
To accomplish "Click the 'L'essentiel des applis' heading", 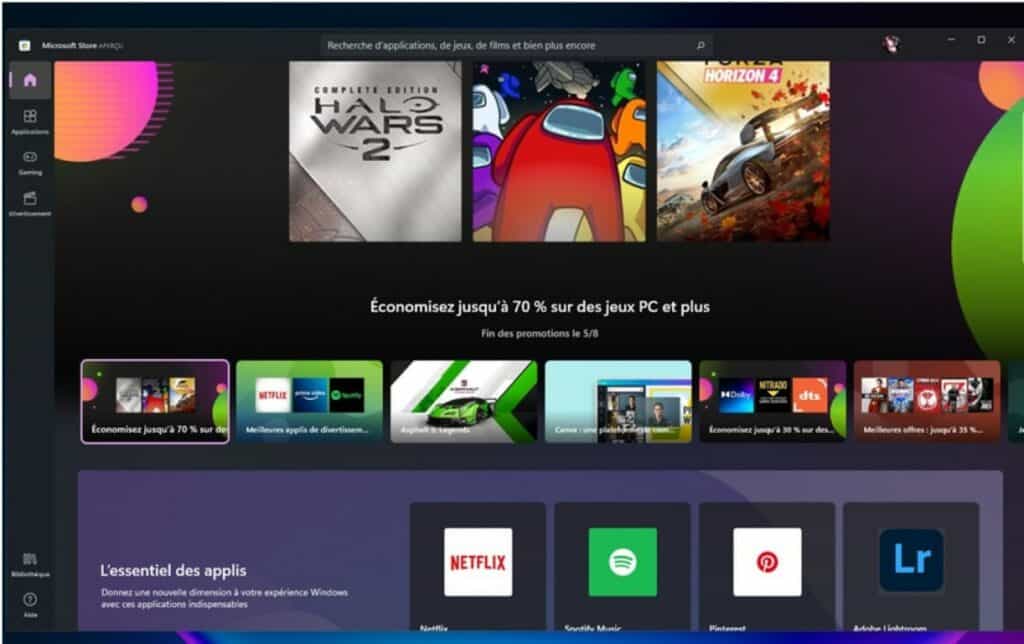I will 173,570.
